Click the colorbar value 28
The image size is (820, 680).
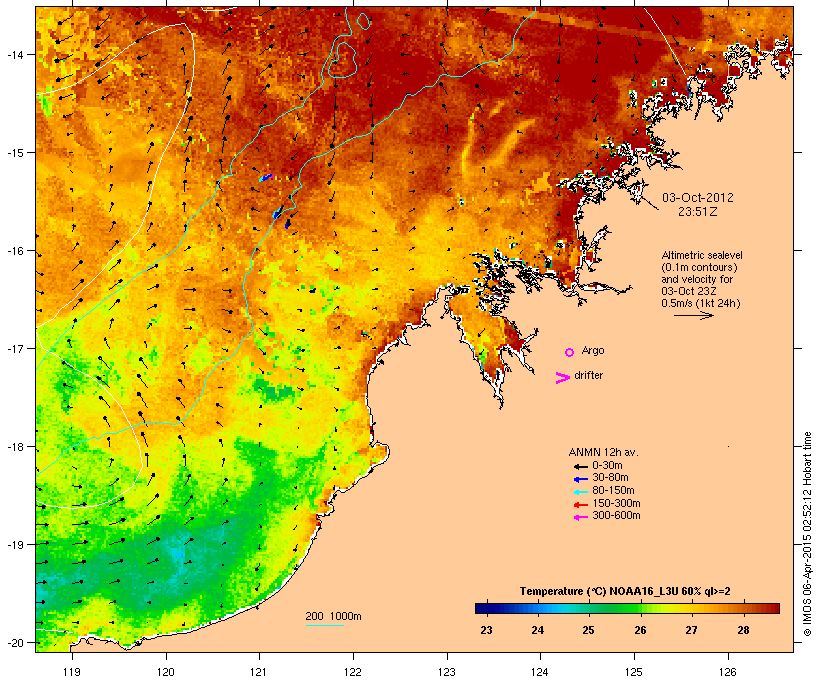click(743, 630)
